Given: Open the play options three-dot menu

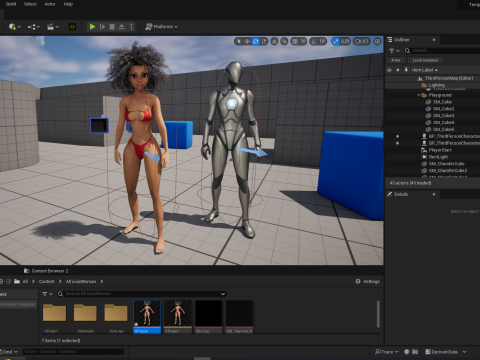Looking at the screenshot, I should 131,27.
